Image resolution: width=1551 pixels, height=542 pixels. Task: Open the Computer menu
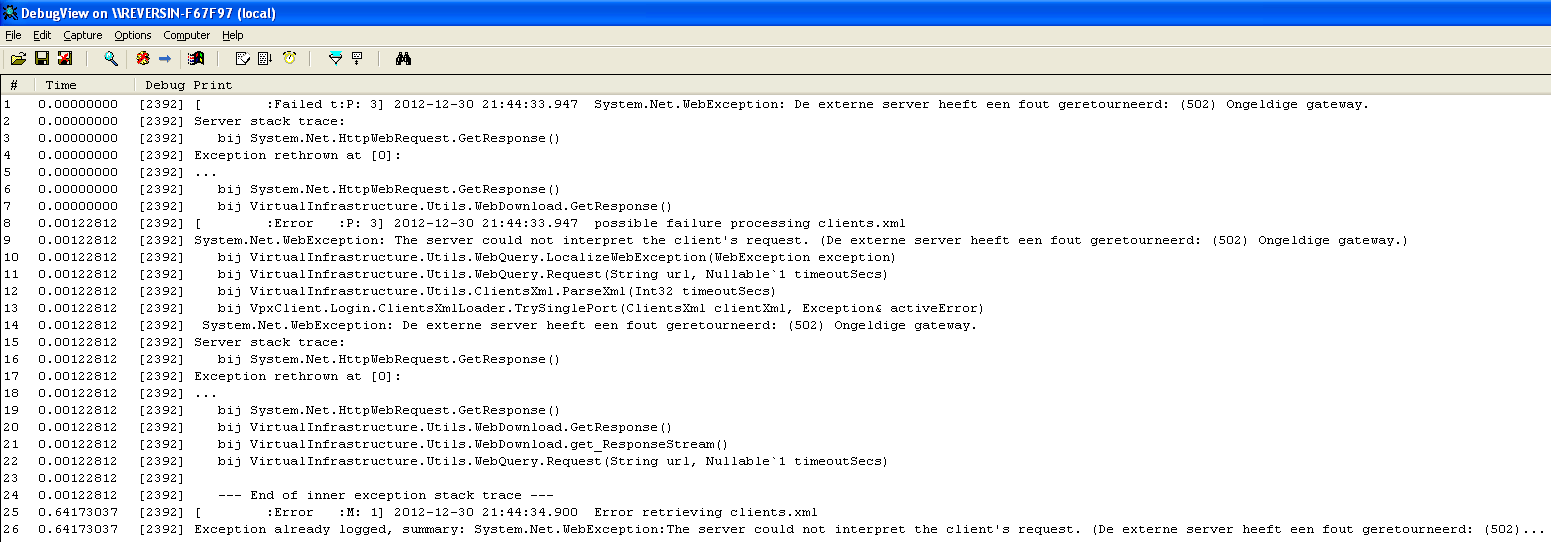pos(187,35)
